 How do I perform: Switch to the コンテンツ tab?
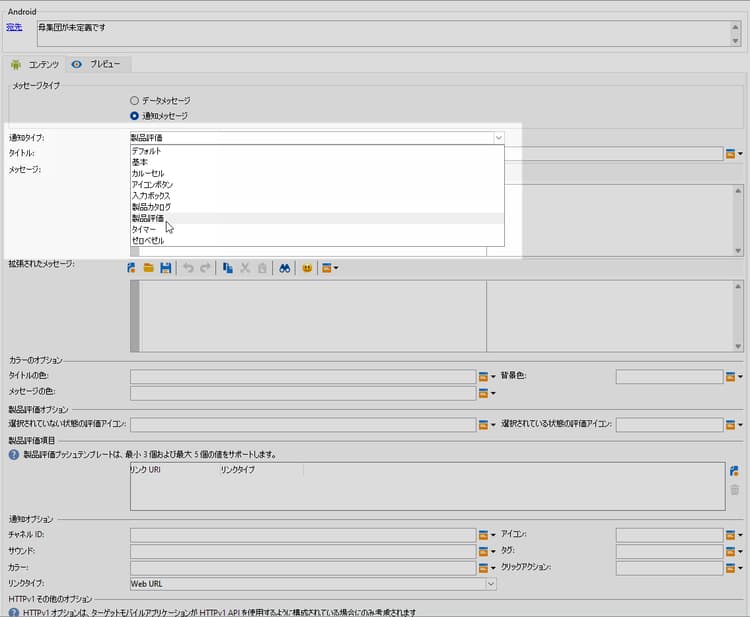tap(35, 64)
